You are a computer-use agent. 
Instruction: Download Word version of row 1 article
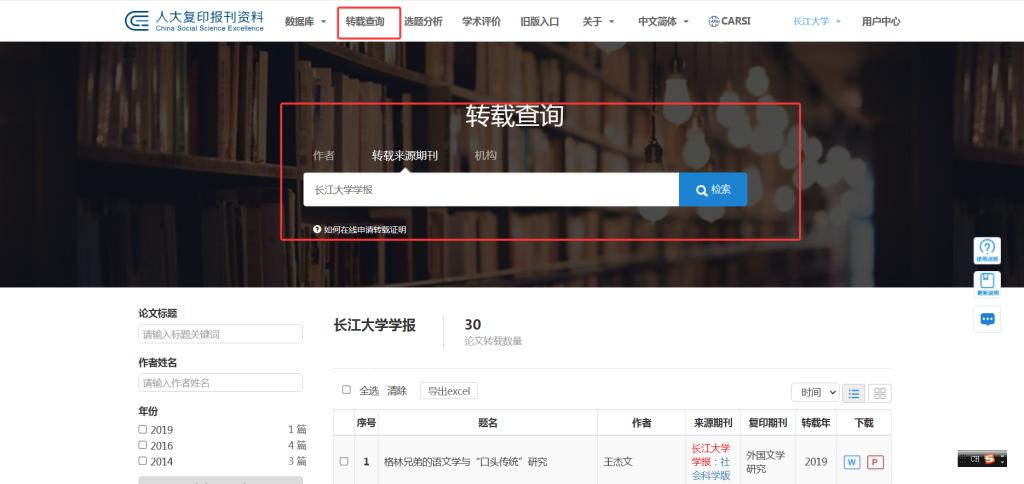click(852, 462)
